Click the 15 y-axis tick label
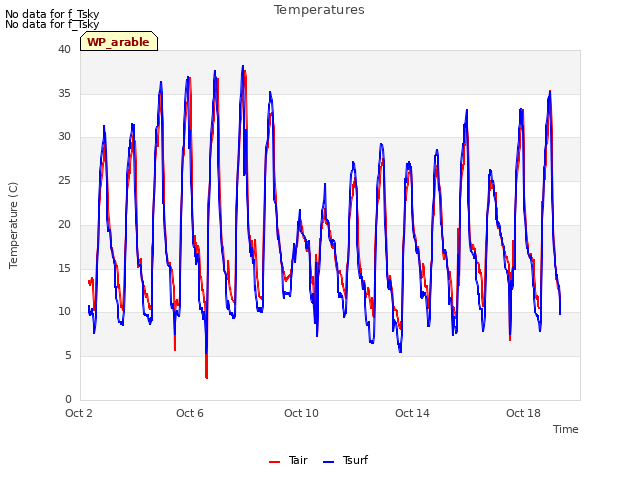Image resolution: width=640 pixels, height=480 pixels. point(64,268)
